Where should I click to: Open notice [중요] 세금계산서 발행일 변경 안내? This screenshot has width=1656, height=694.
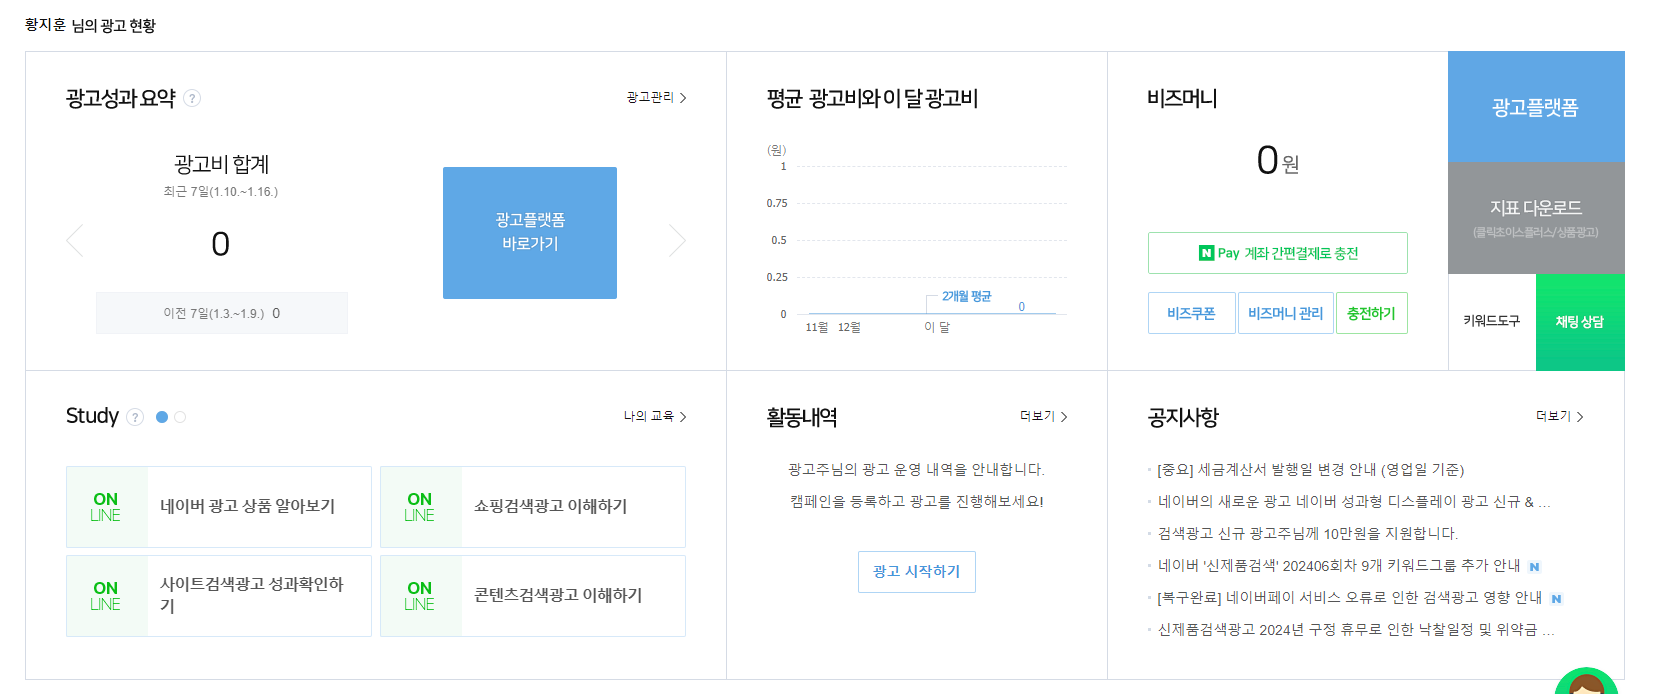tap(1310, 470)
